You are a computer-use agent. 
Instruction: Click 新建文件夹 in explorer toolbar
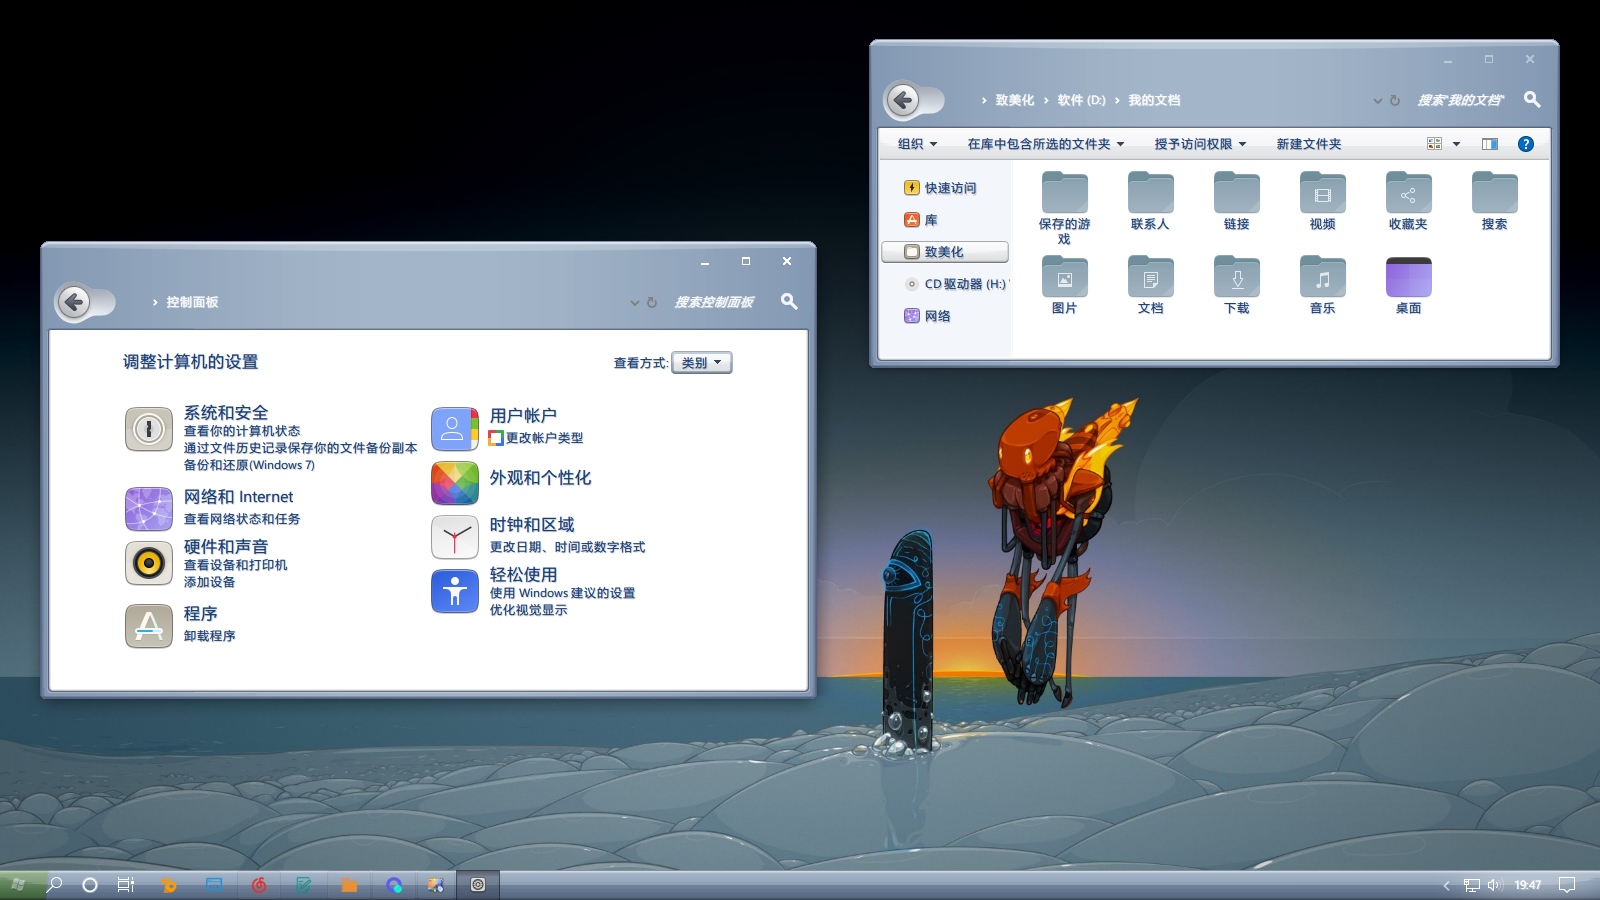point(1309,144)
